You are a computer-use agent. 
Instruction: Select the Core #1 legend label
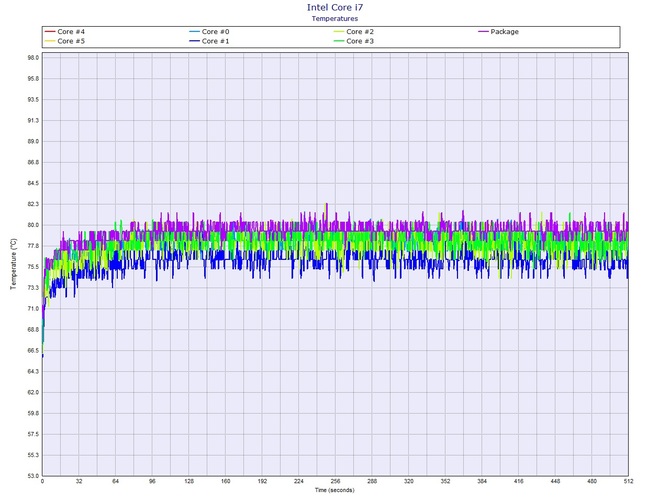coord(215,41)
